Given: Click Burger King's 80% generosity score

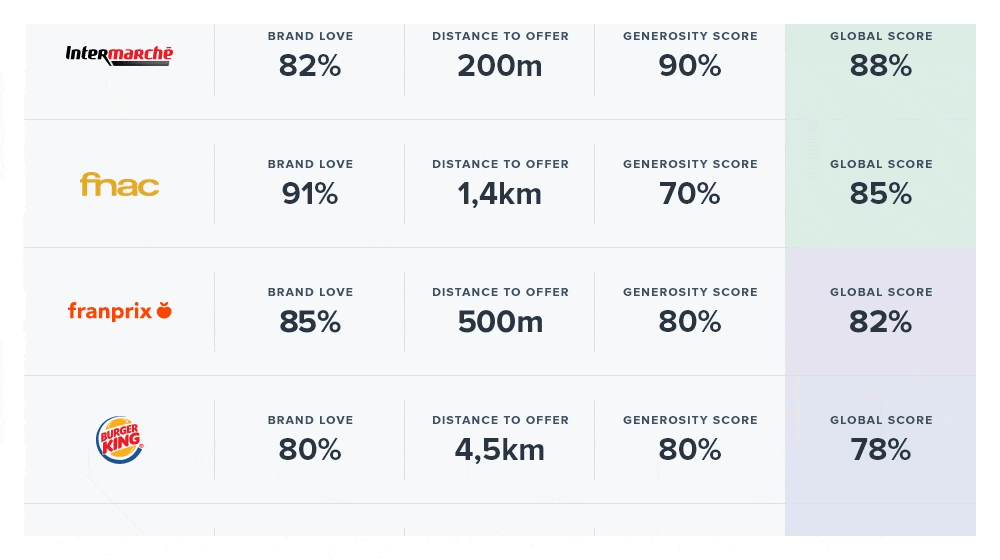Looking at the screenshot, I should click(690, 450).
